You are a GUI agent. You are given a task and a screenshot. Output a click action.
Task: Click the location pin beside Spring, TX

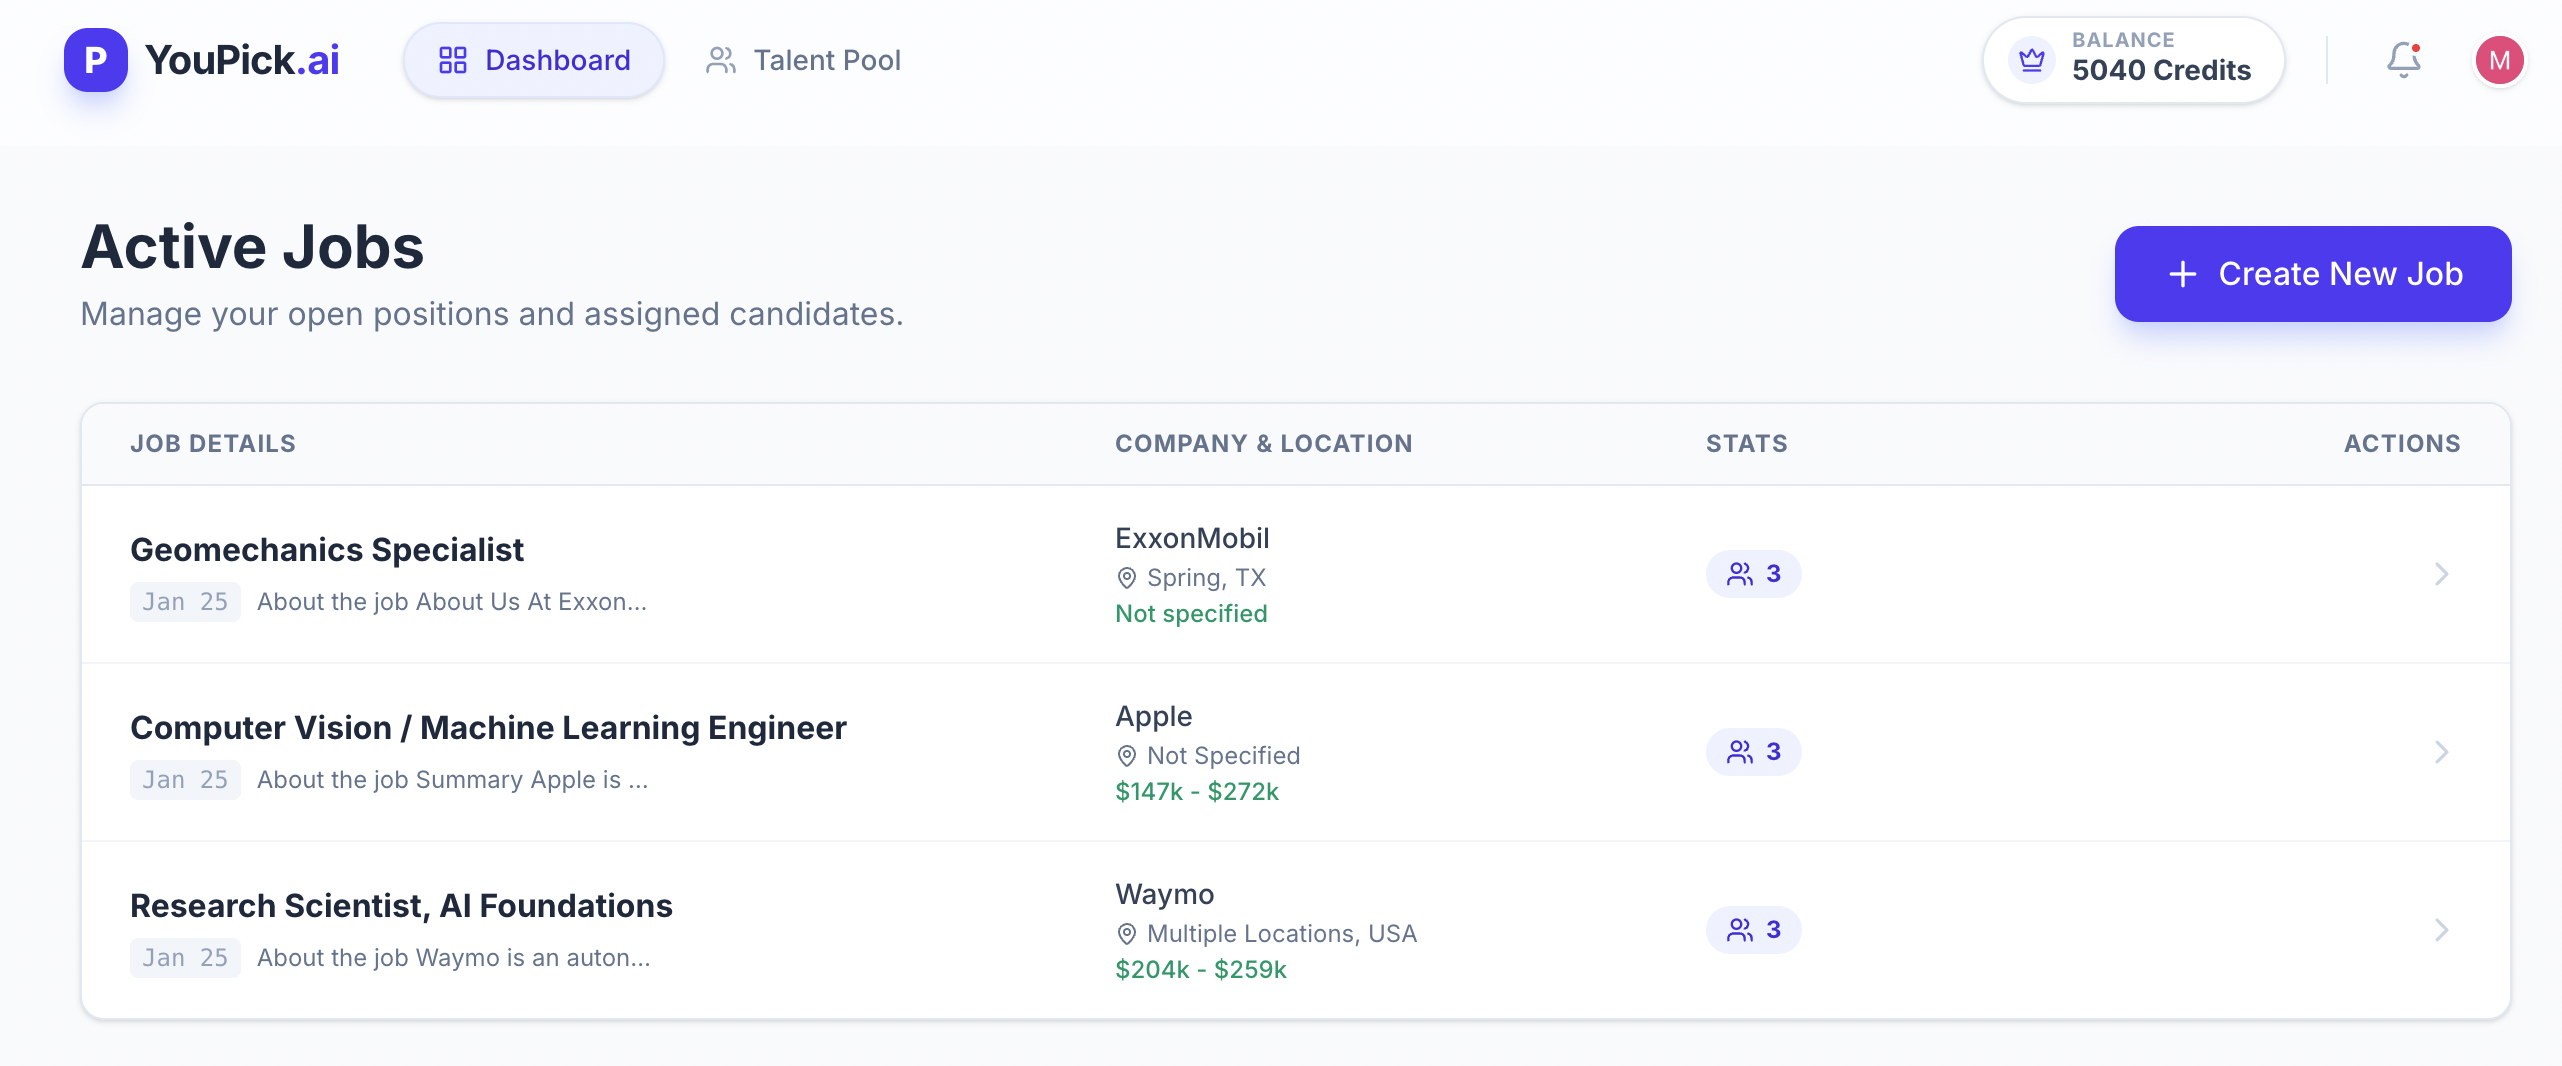pos(1127,578)
